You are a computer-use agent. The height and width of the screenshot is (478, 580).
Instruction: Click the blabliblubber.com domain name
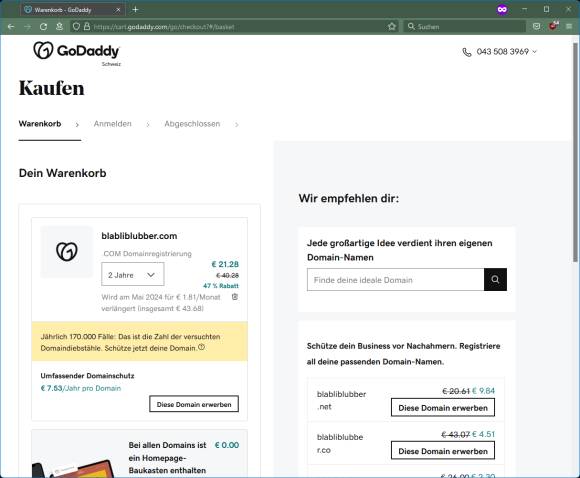tap(139, 236)
